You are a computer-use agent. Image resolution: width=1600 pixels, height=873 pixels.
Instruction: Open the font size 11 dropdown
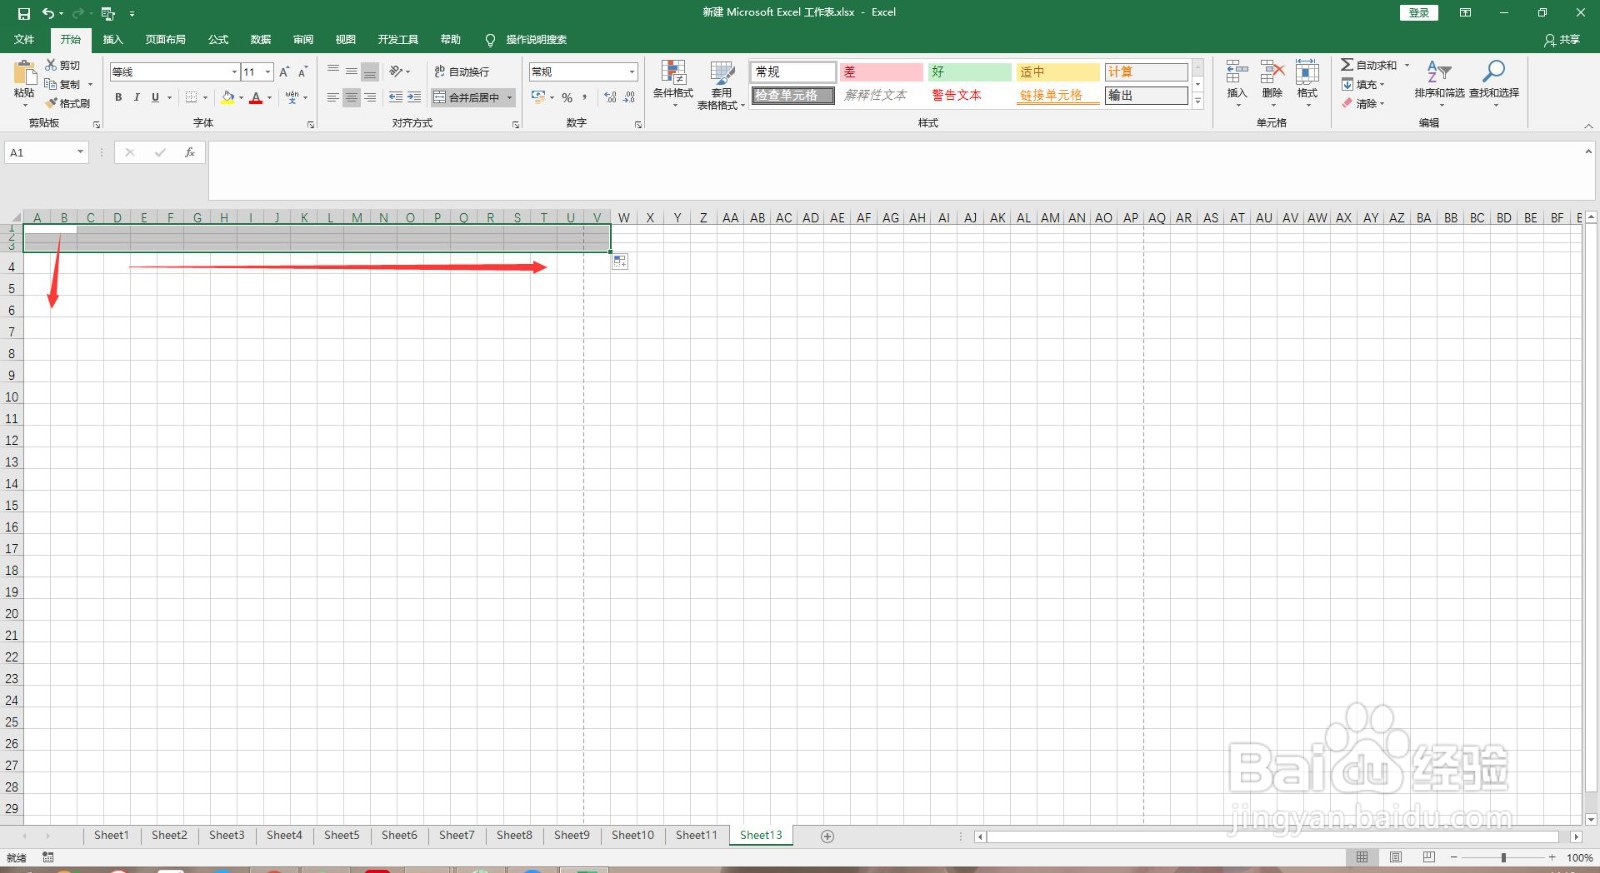[x=268, y=72]
